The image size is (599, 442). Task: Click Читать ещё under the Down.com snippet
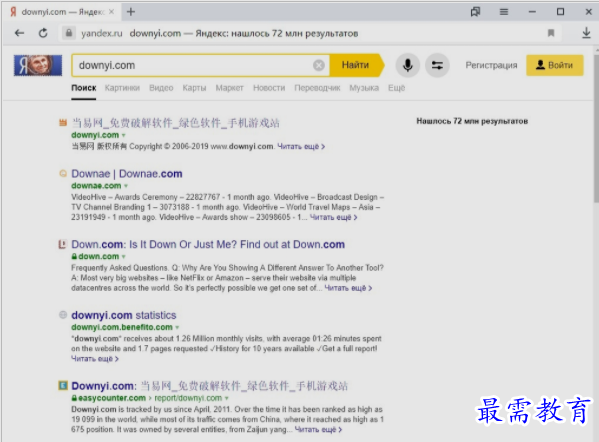[x=348, y=288]
